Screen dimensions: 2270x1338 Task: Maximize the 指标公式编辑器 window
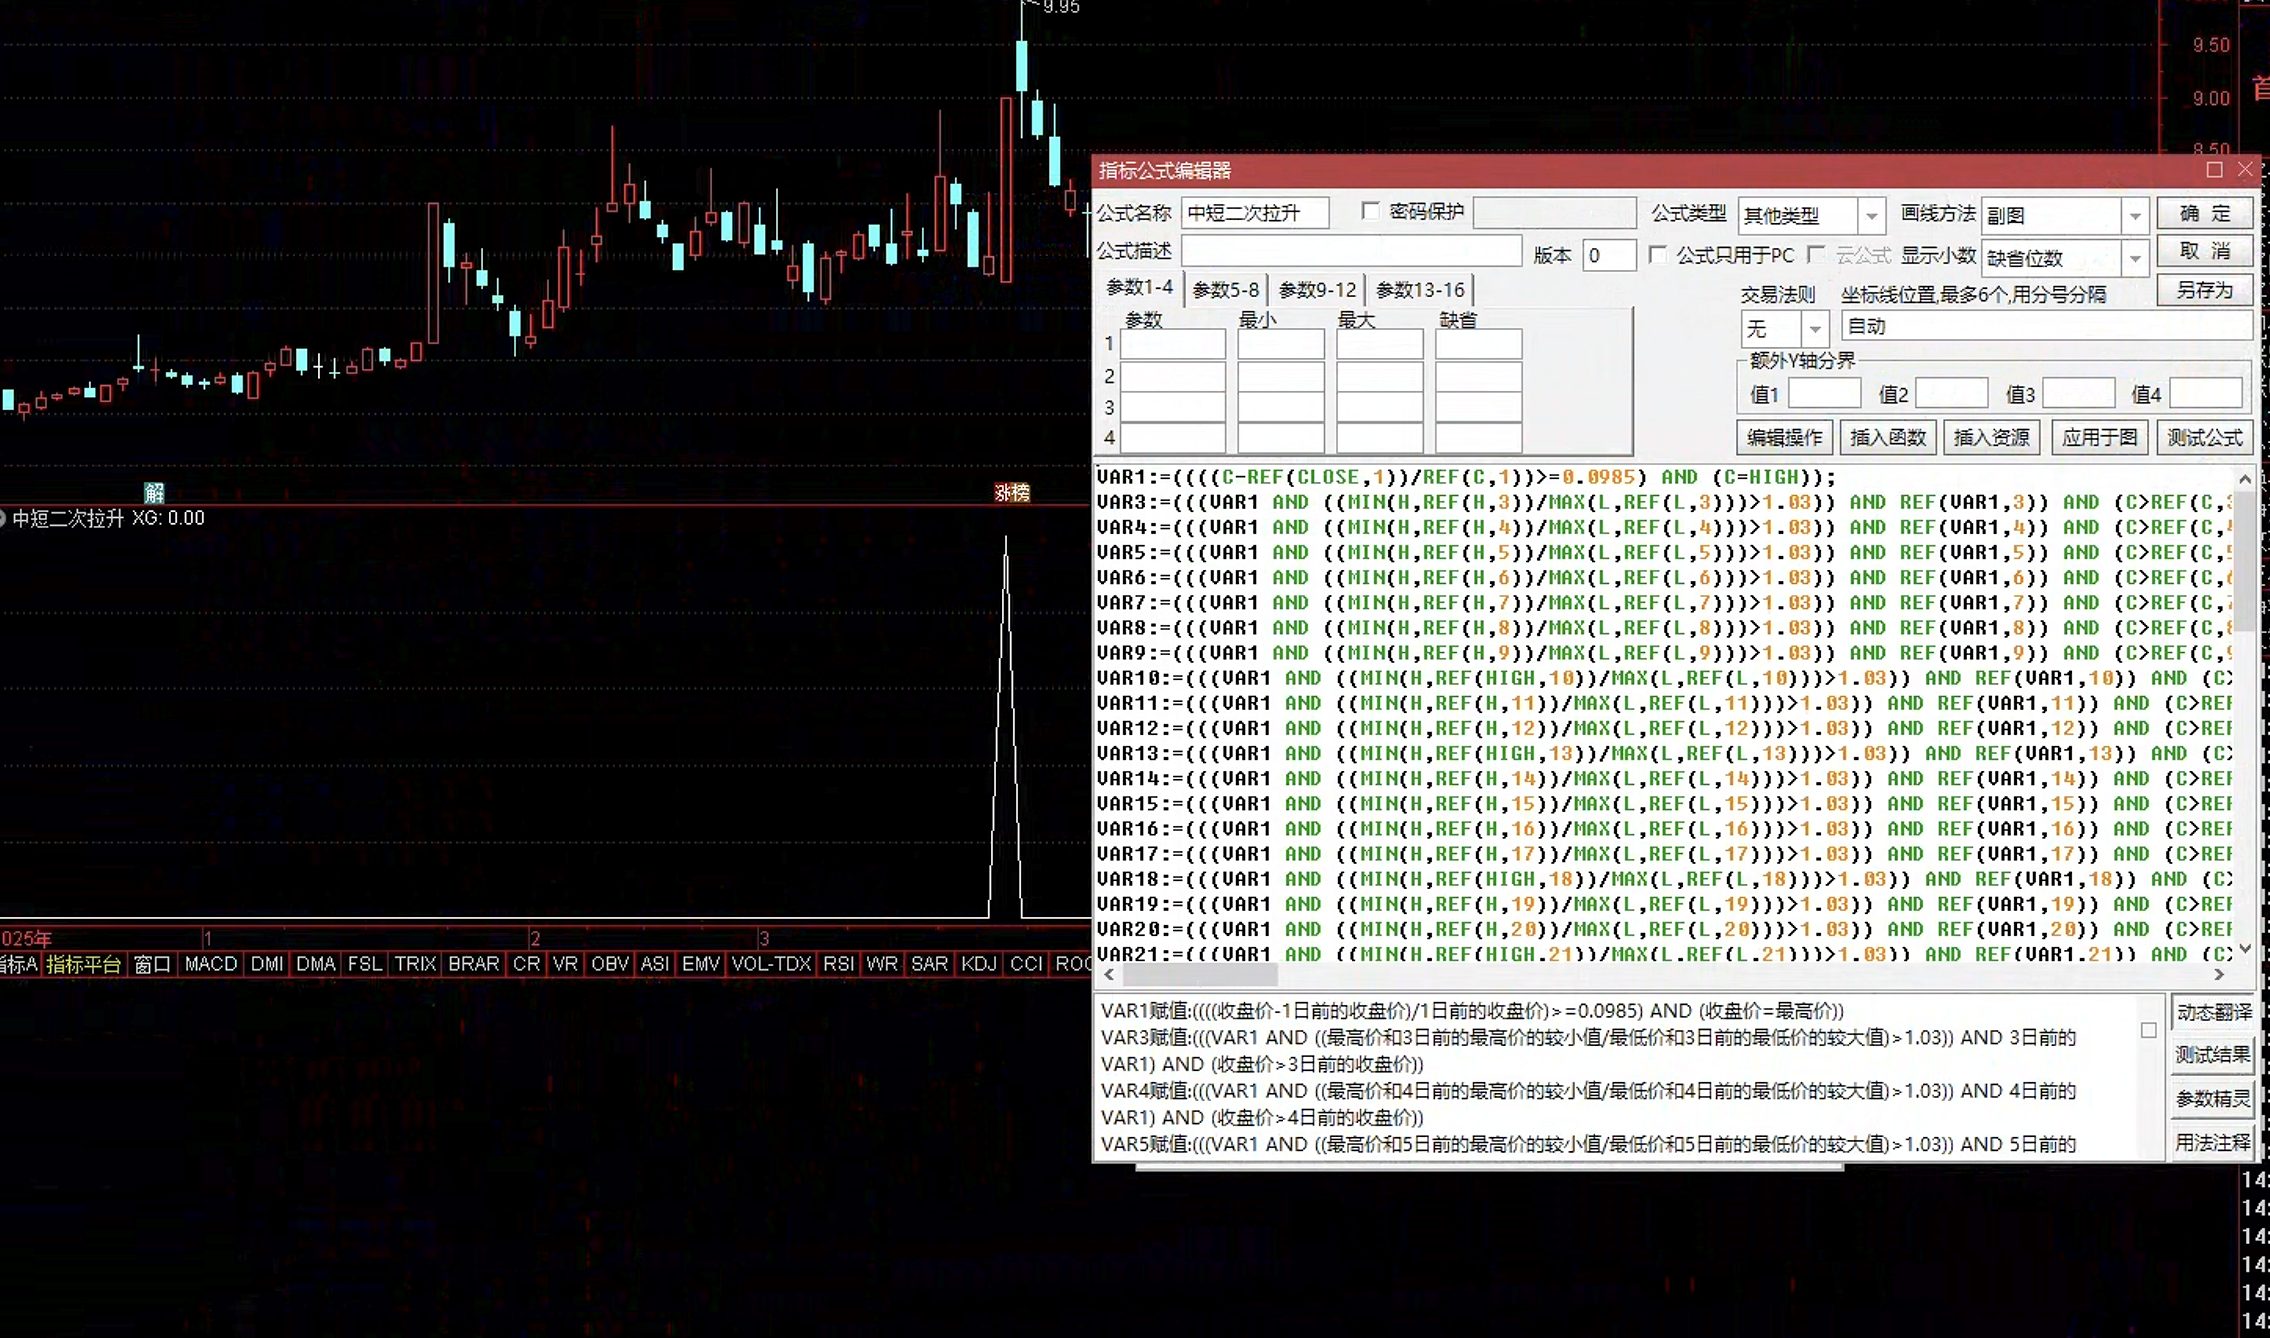[2214, 170]
